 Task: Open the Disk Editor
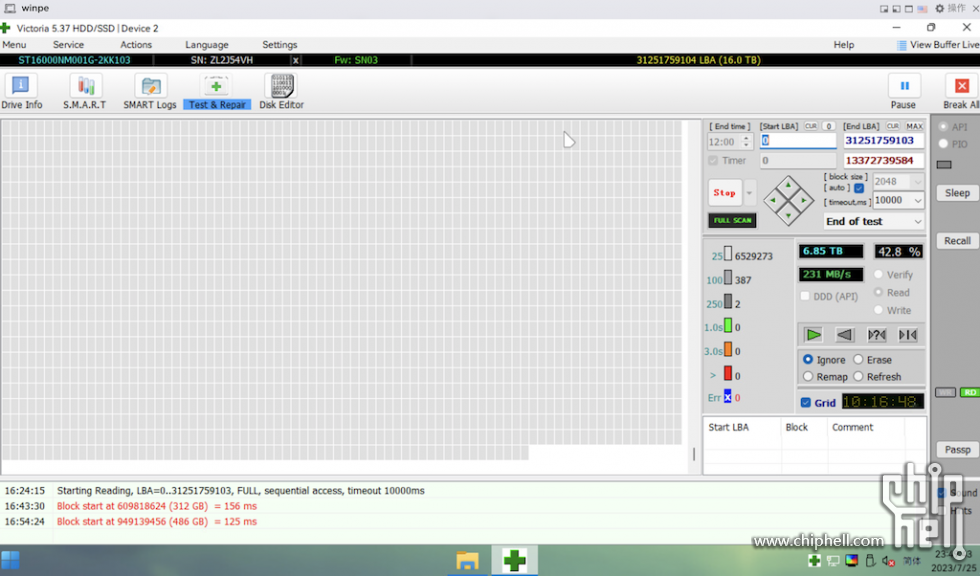[x=281, y=92]
